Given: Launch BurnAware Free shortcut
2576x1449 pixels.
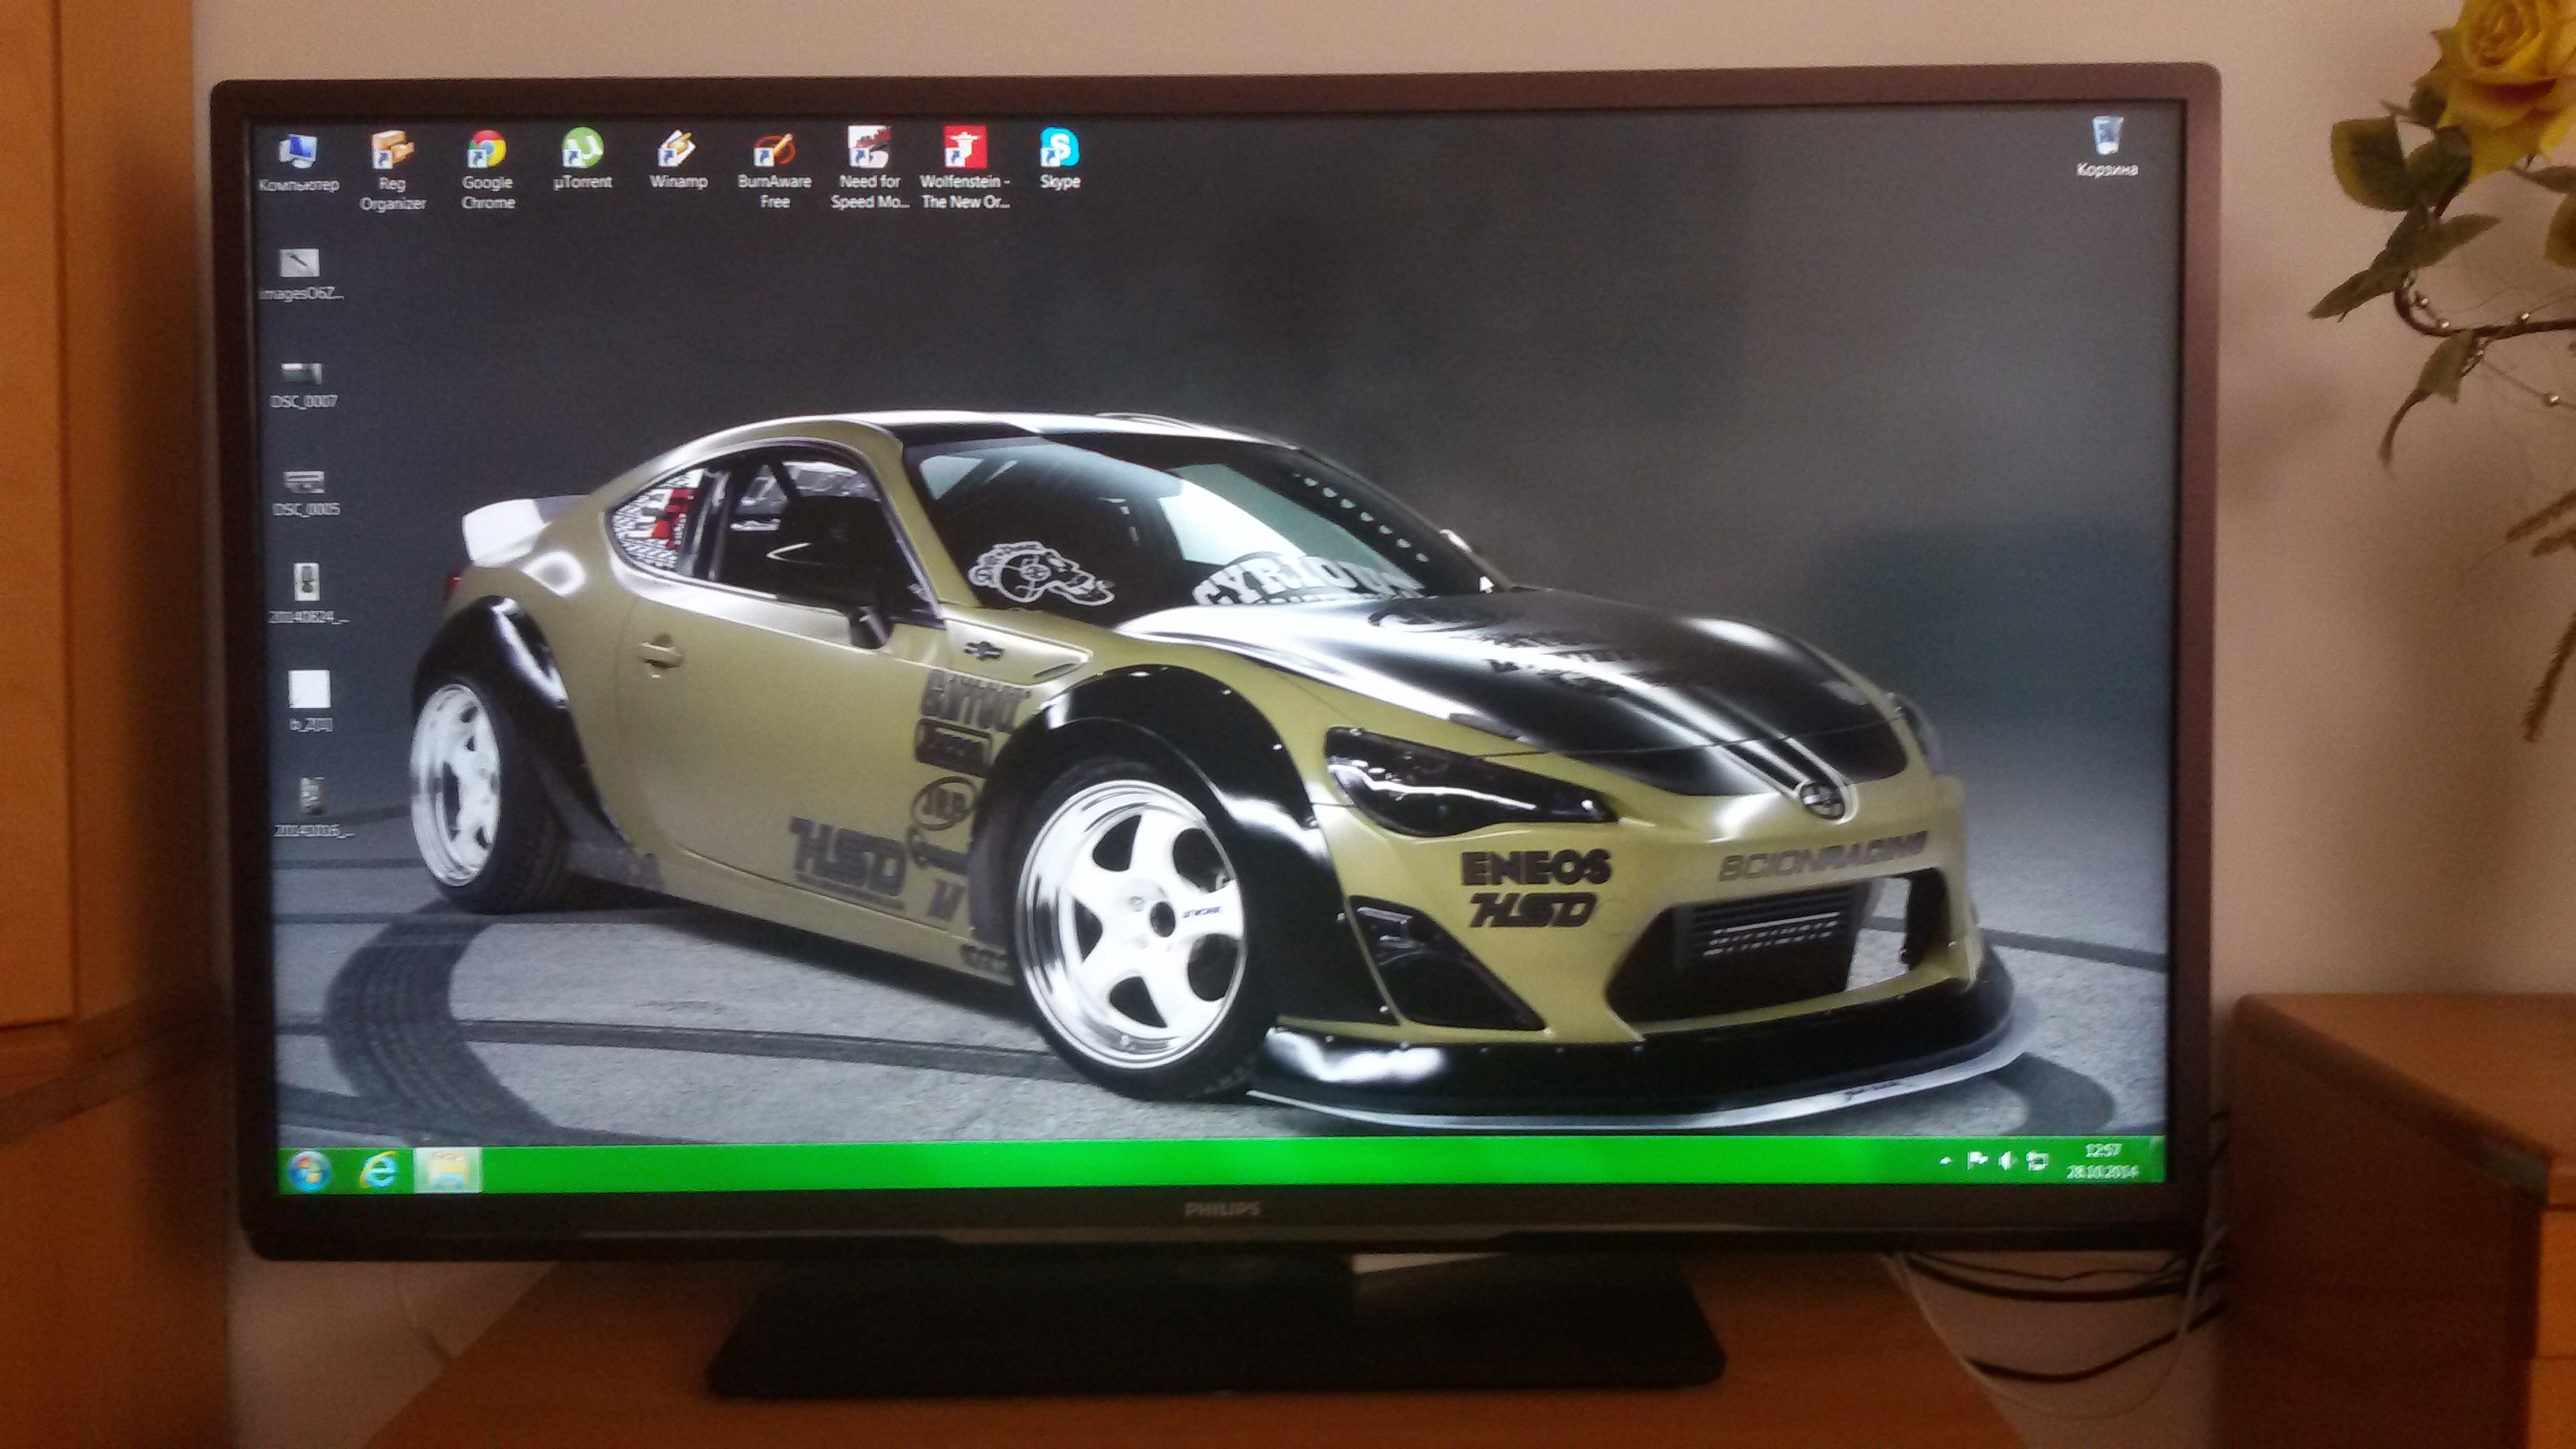Looking at the screenshot, I should 774,169.
